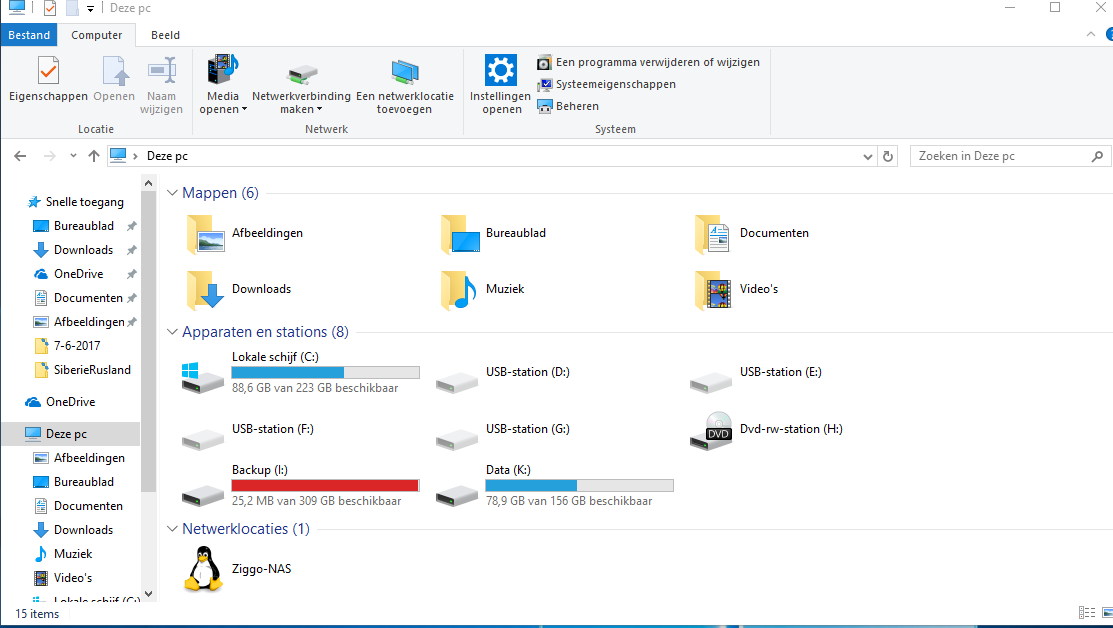The image size is (1113, 628).
Task: Click the Media openen icon
Action: (223, 70)
